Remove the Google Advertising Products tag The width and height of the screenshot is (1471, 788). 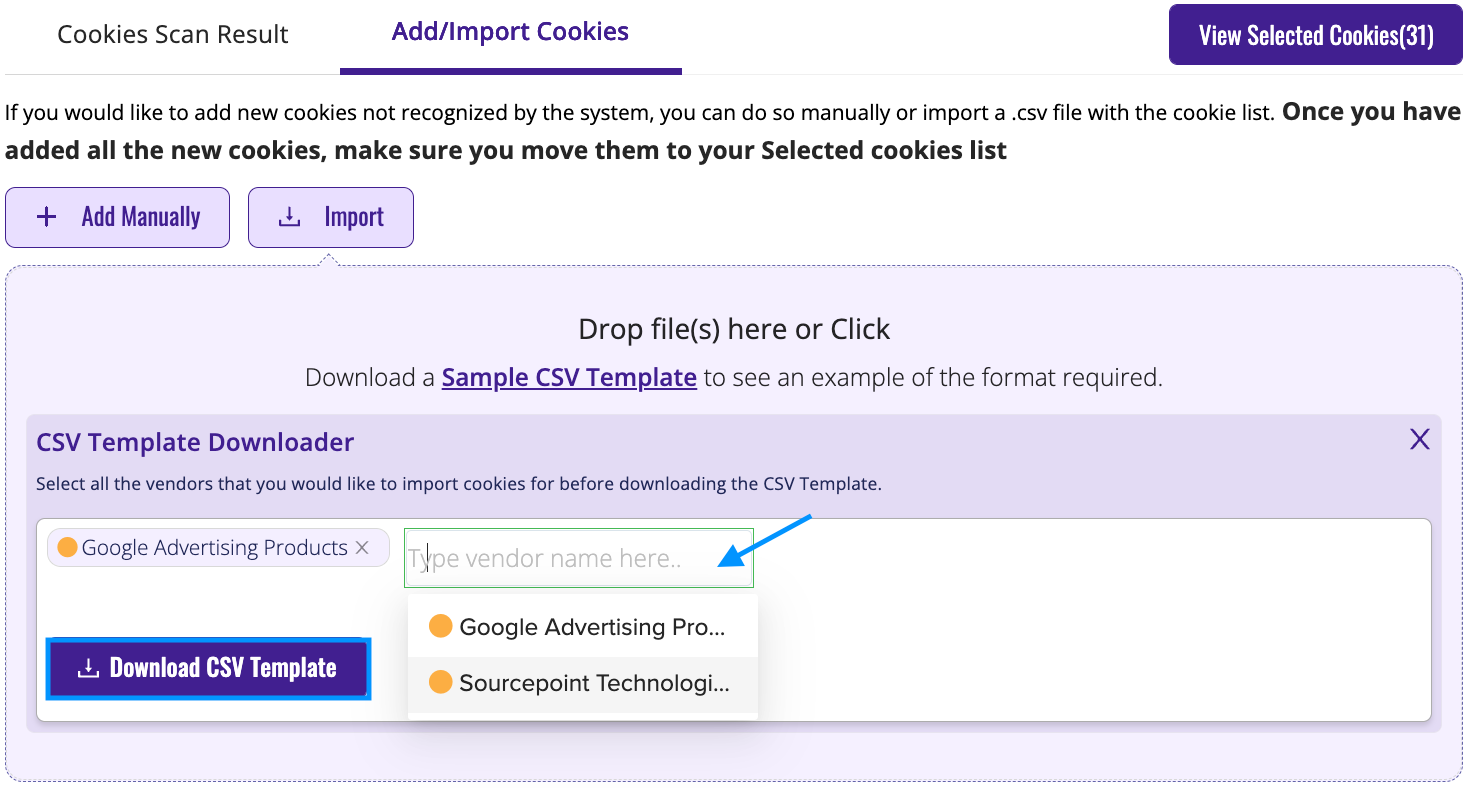[x=362, y=548]
